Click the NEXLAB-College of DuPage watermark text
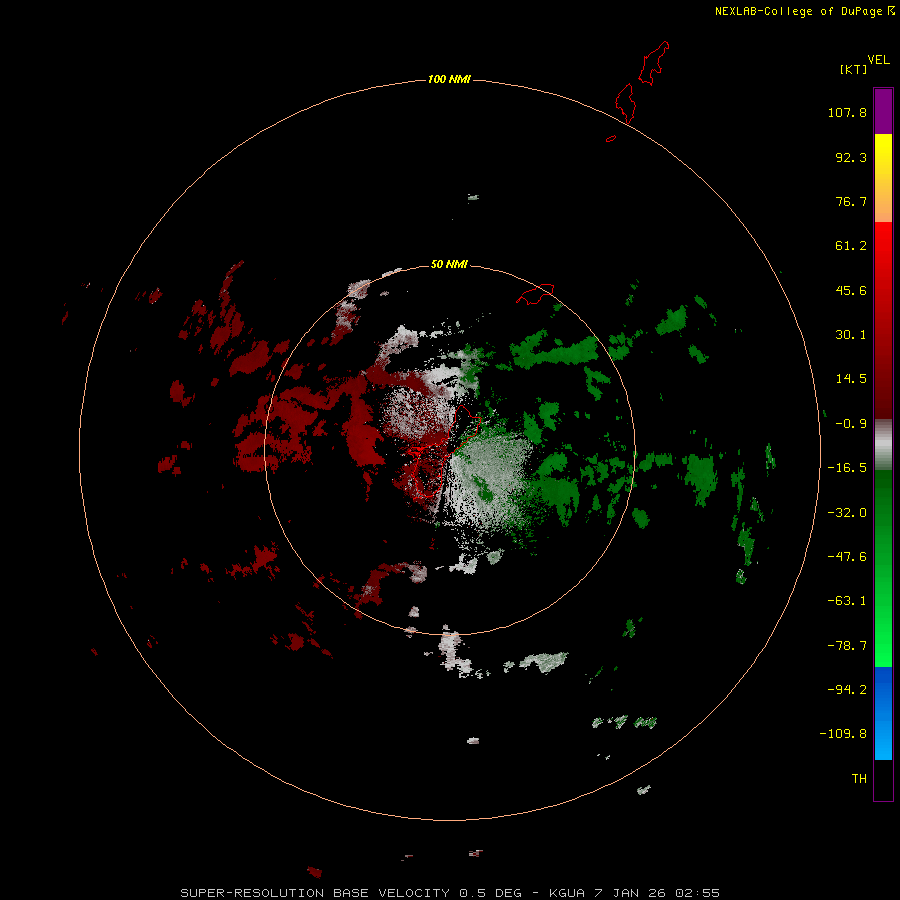The height and width of the screenshot is (900, 900). tap(805, 11)
